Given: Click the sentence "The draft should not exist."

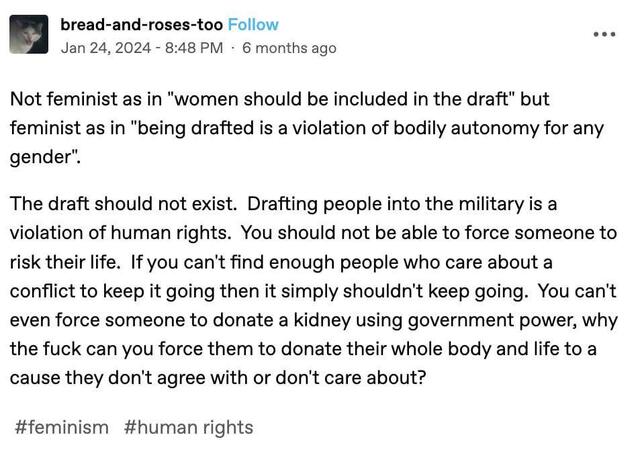Looking at the screenshot, I should (x=123, y=204).
